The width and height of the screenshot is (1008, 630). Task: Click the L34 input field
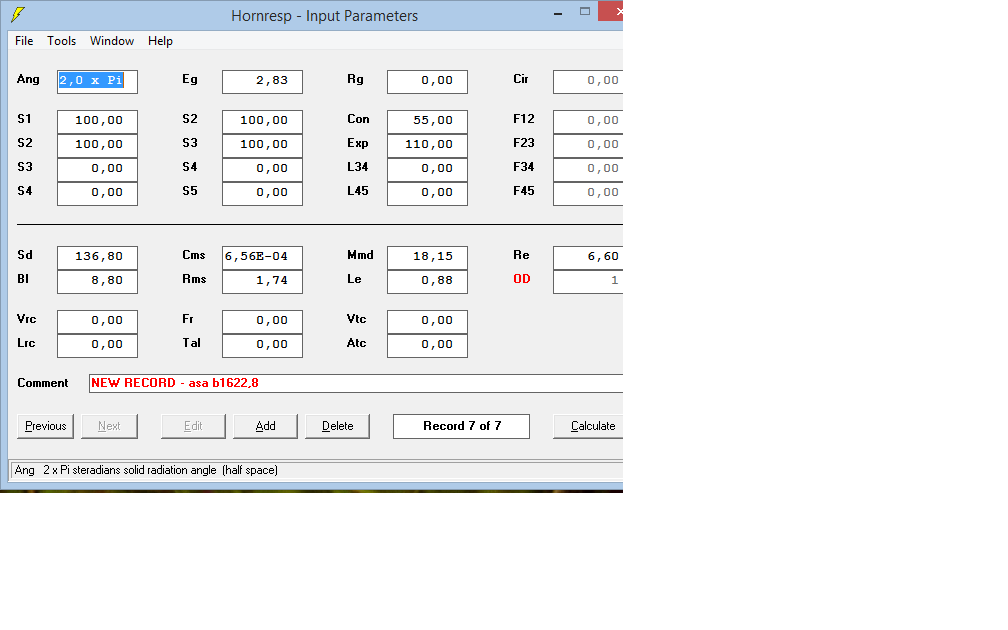(x=428, y=170)
